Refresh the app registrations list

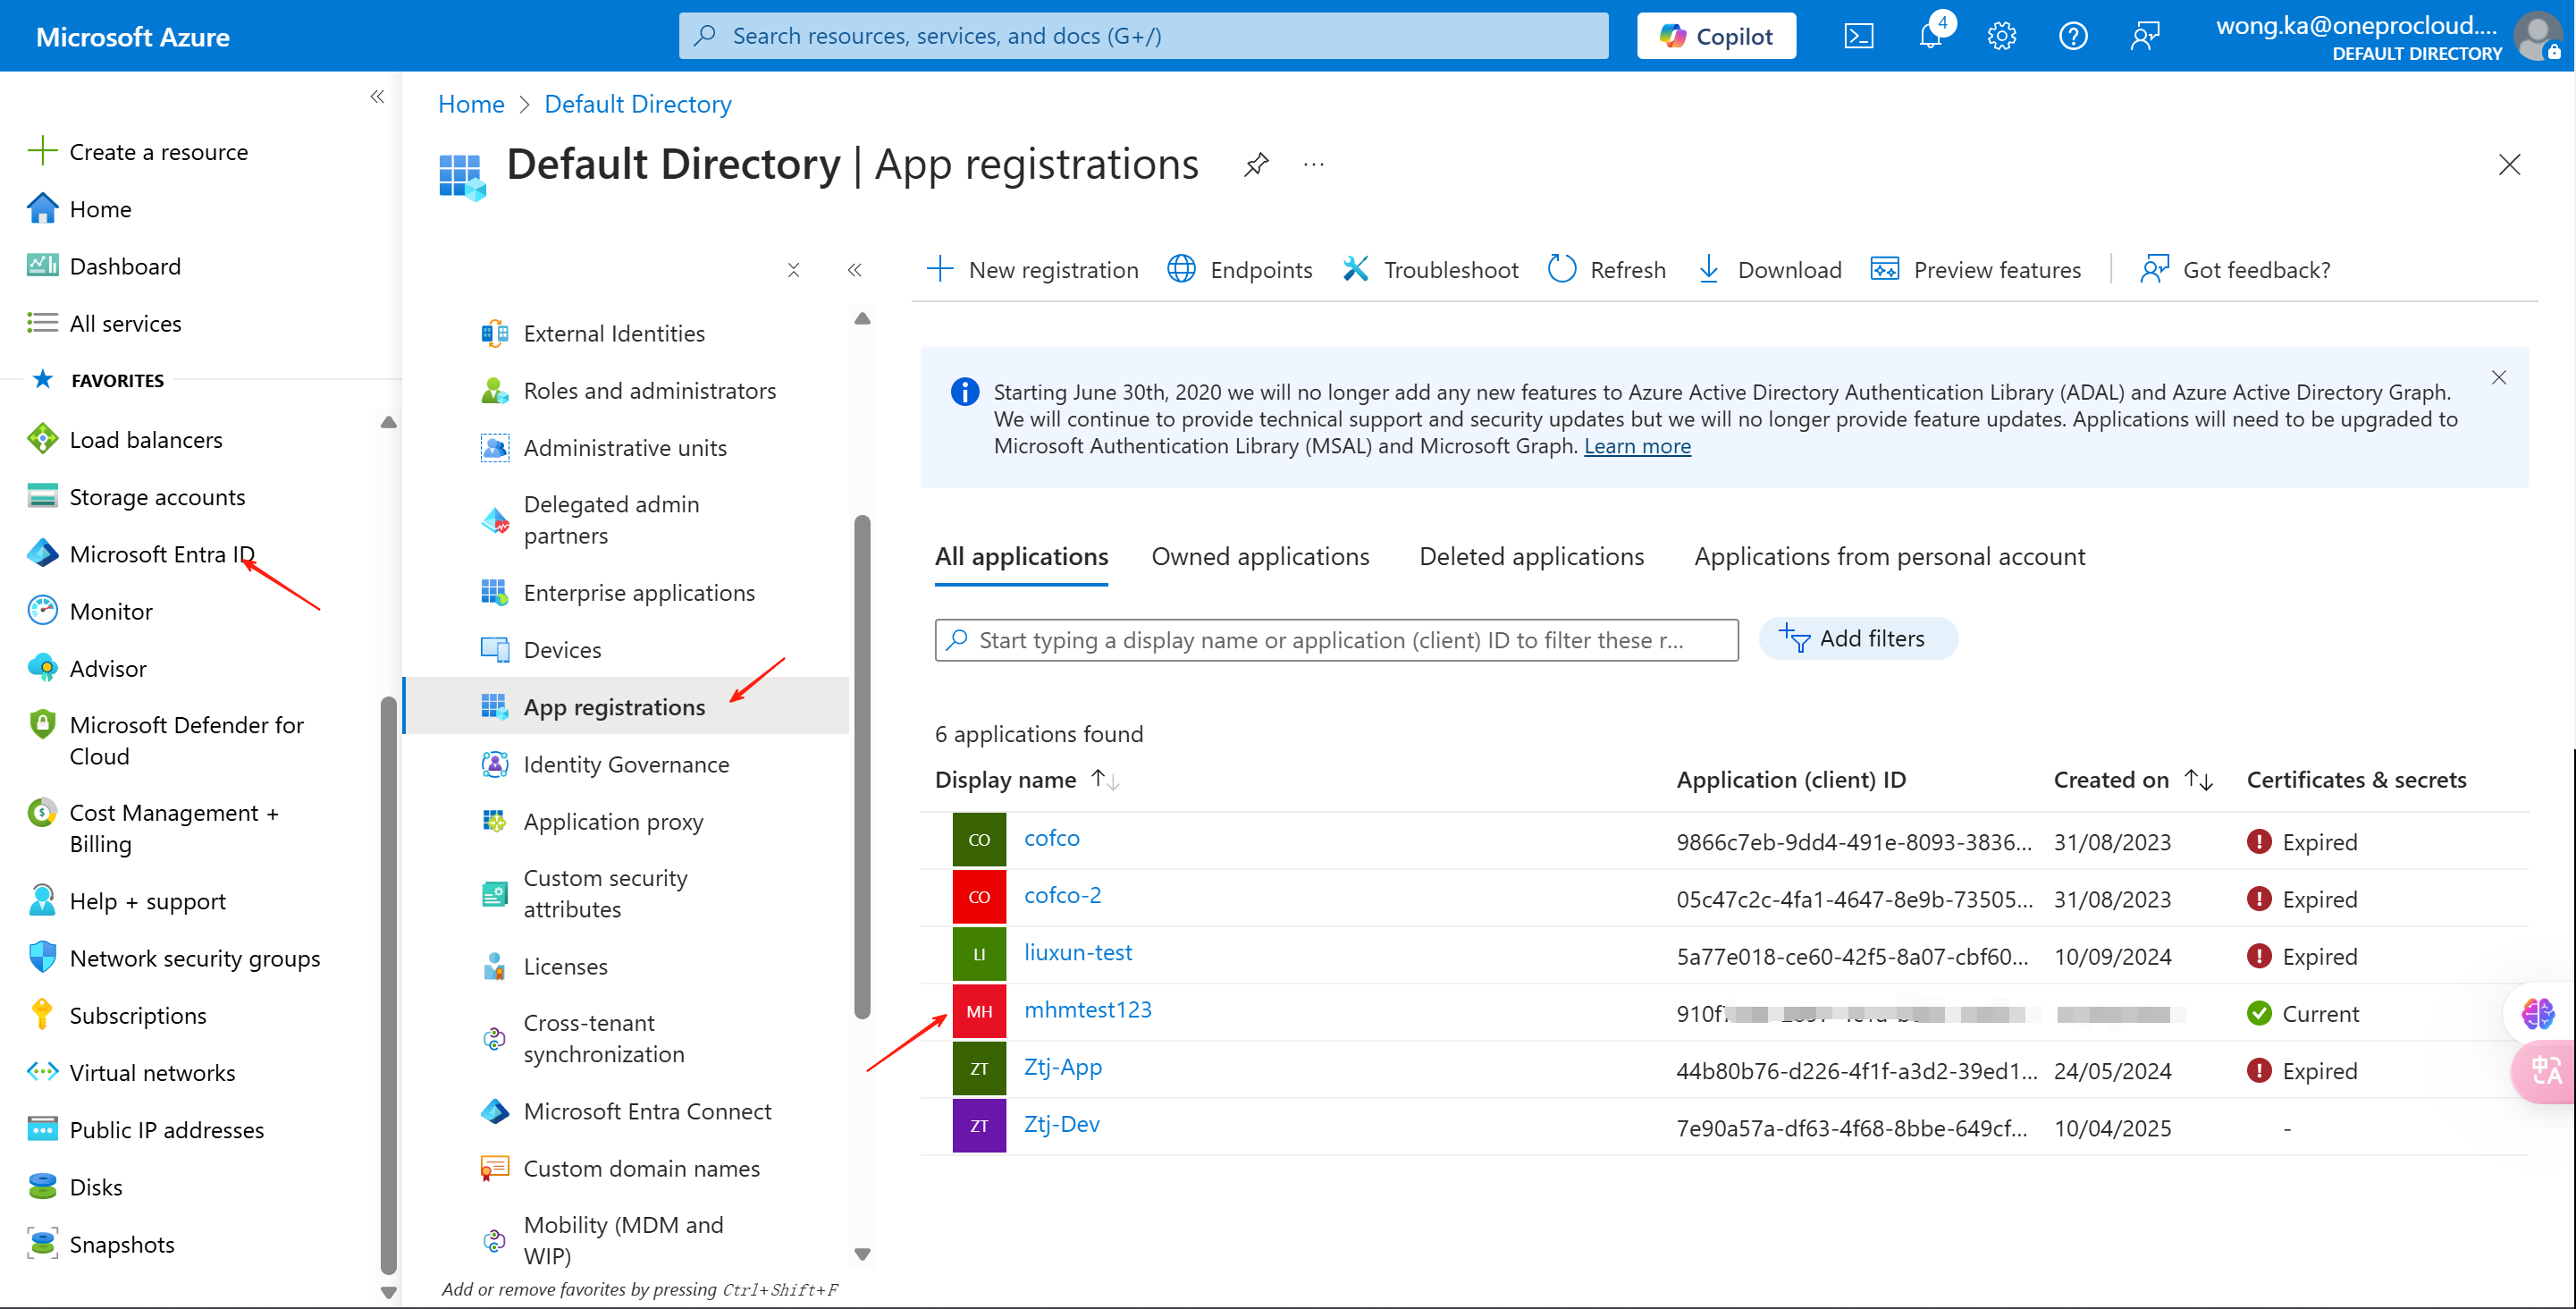[x=1607, y=269]
